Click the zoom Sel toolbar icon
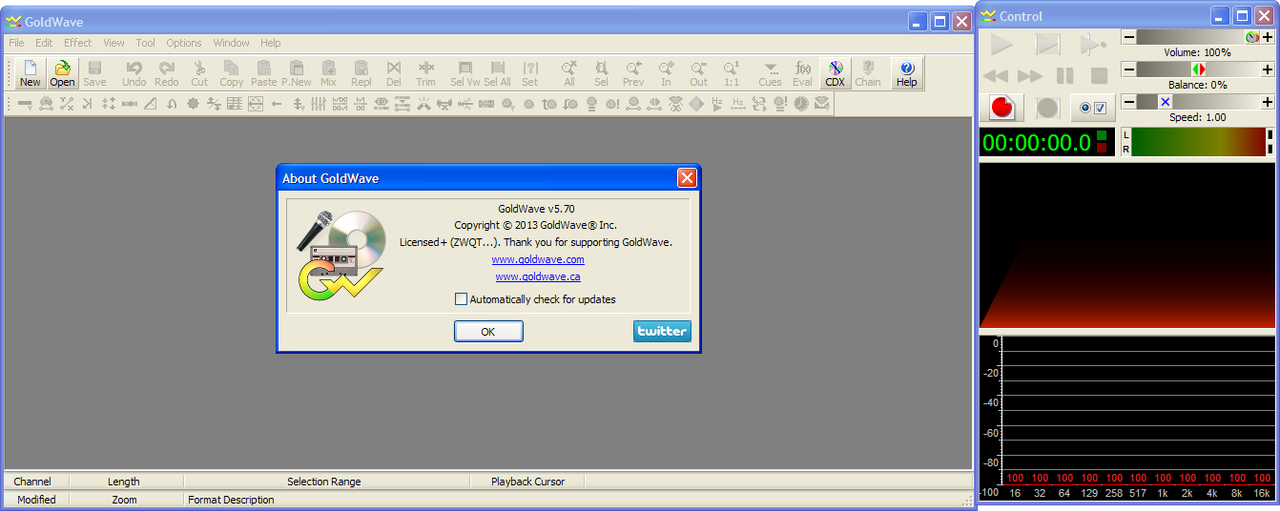Image resolution: width=1280 pixels, height=511 pixels. pyautogui.click(x=601, y=73)
